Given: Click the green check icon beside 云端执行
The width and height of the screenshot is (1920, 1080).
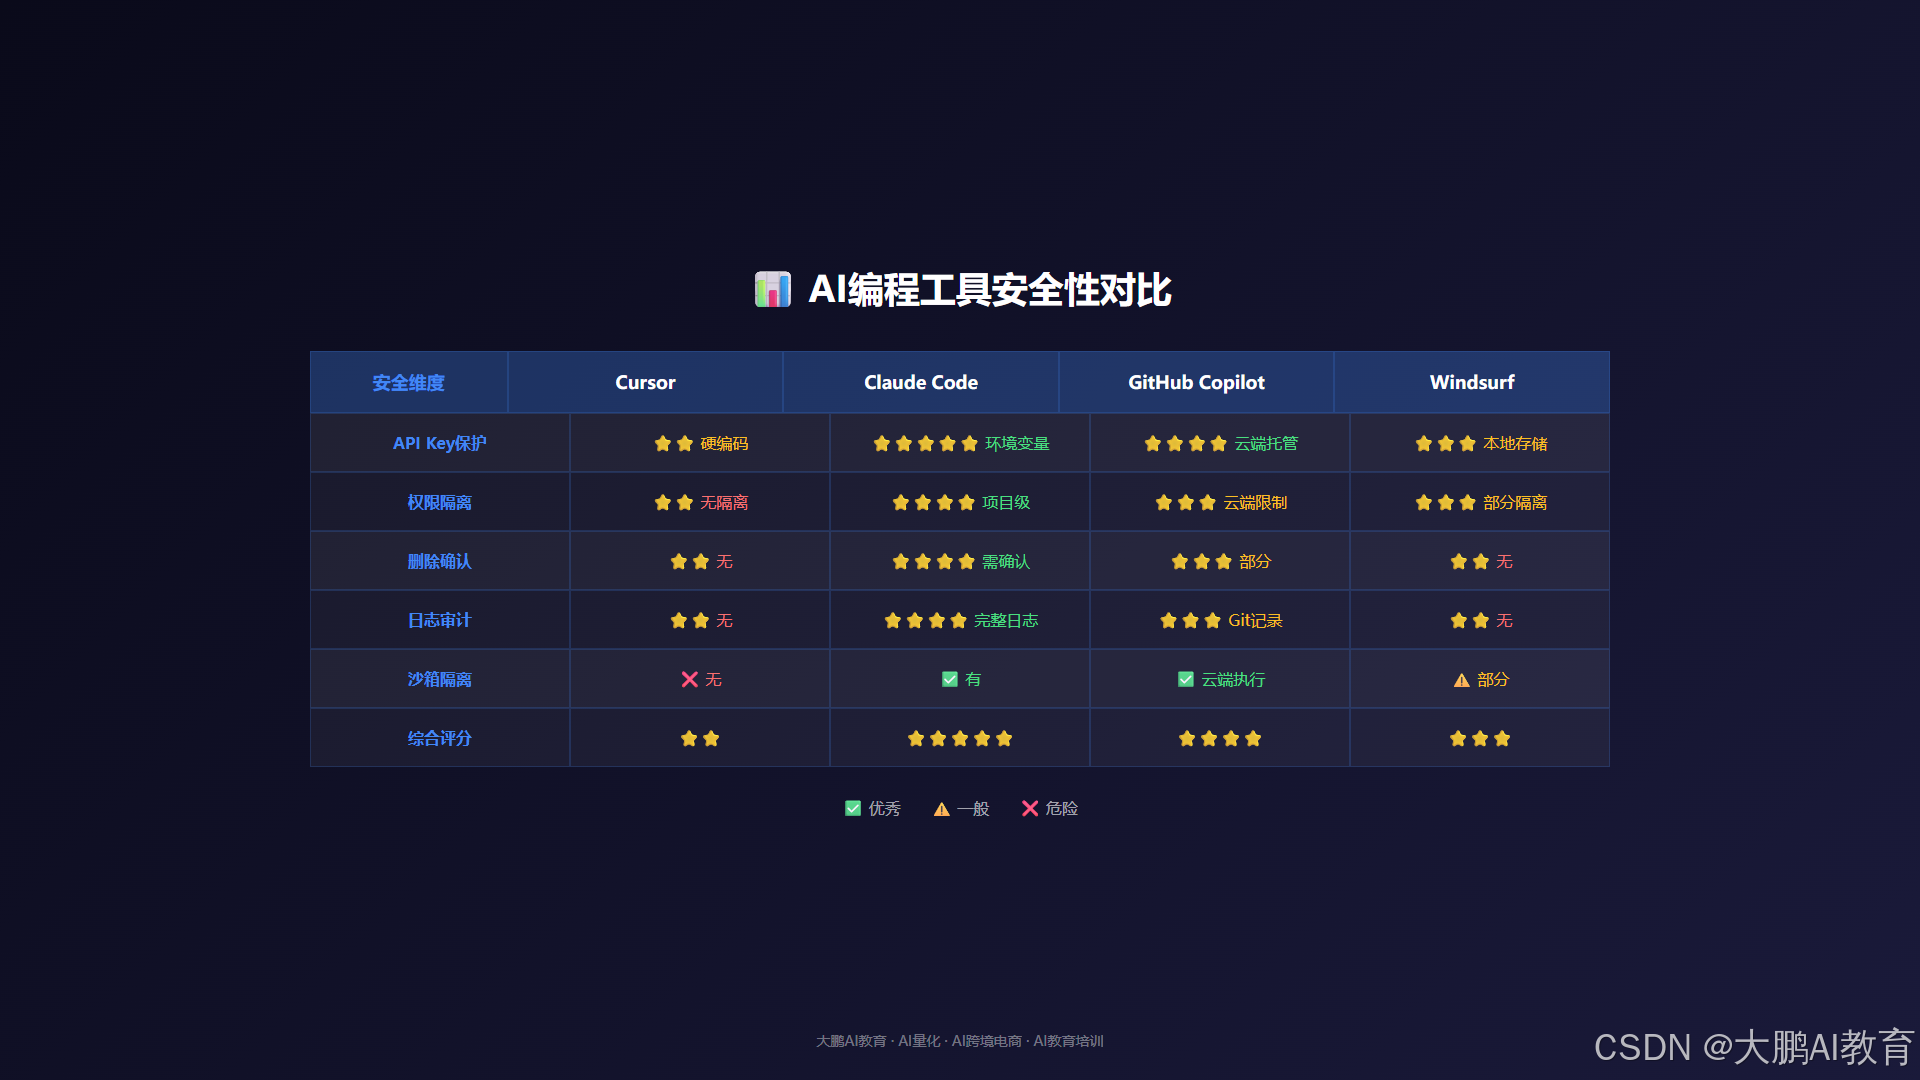Looking at the screenshot, I should pos(1186,680).
